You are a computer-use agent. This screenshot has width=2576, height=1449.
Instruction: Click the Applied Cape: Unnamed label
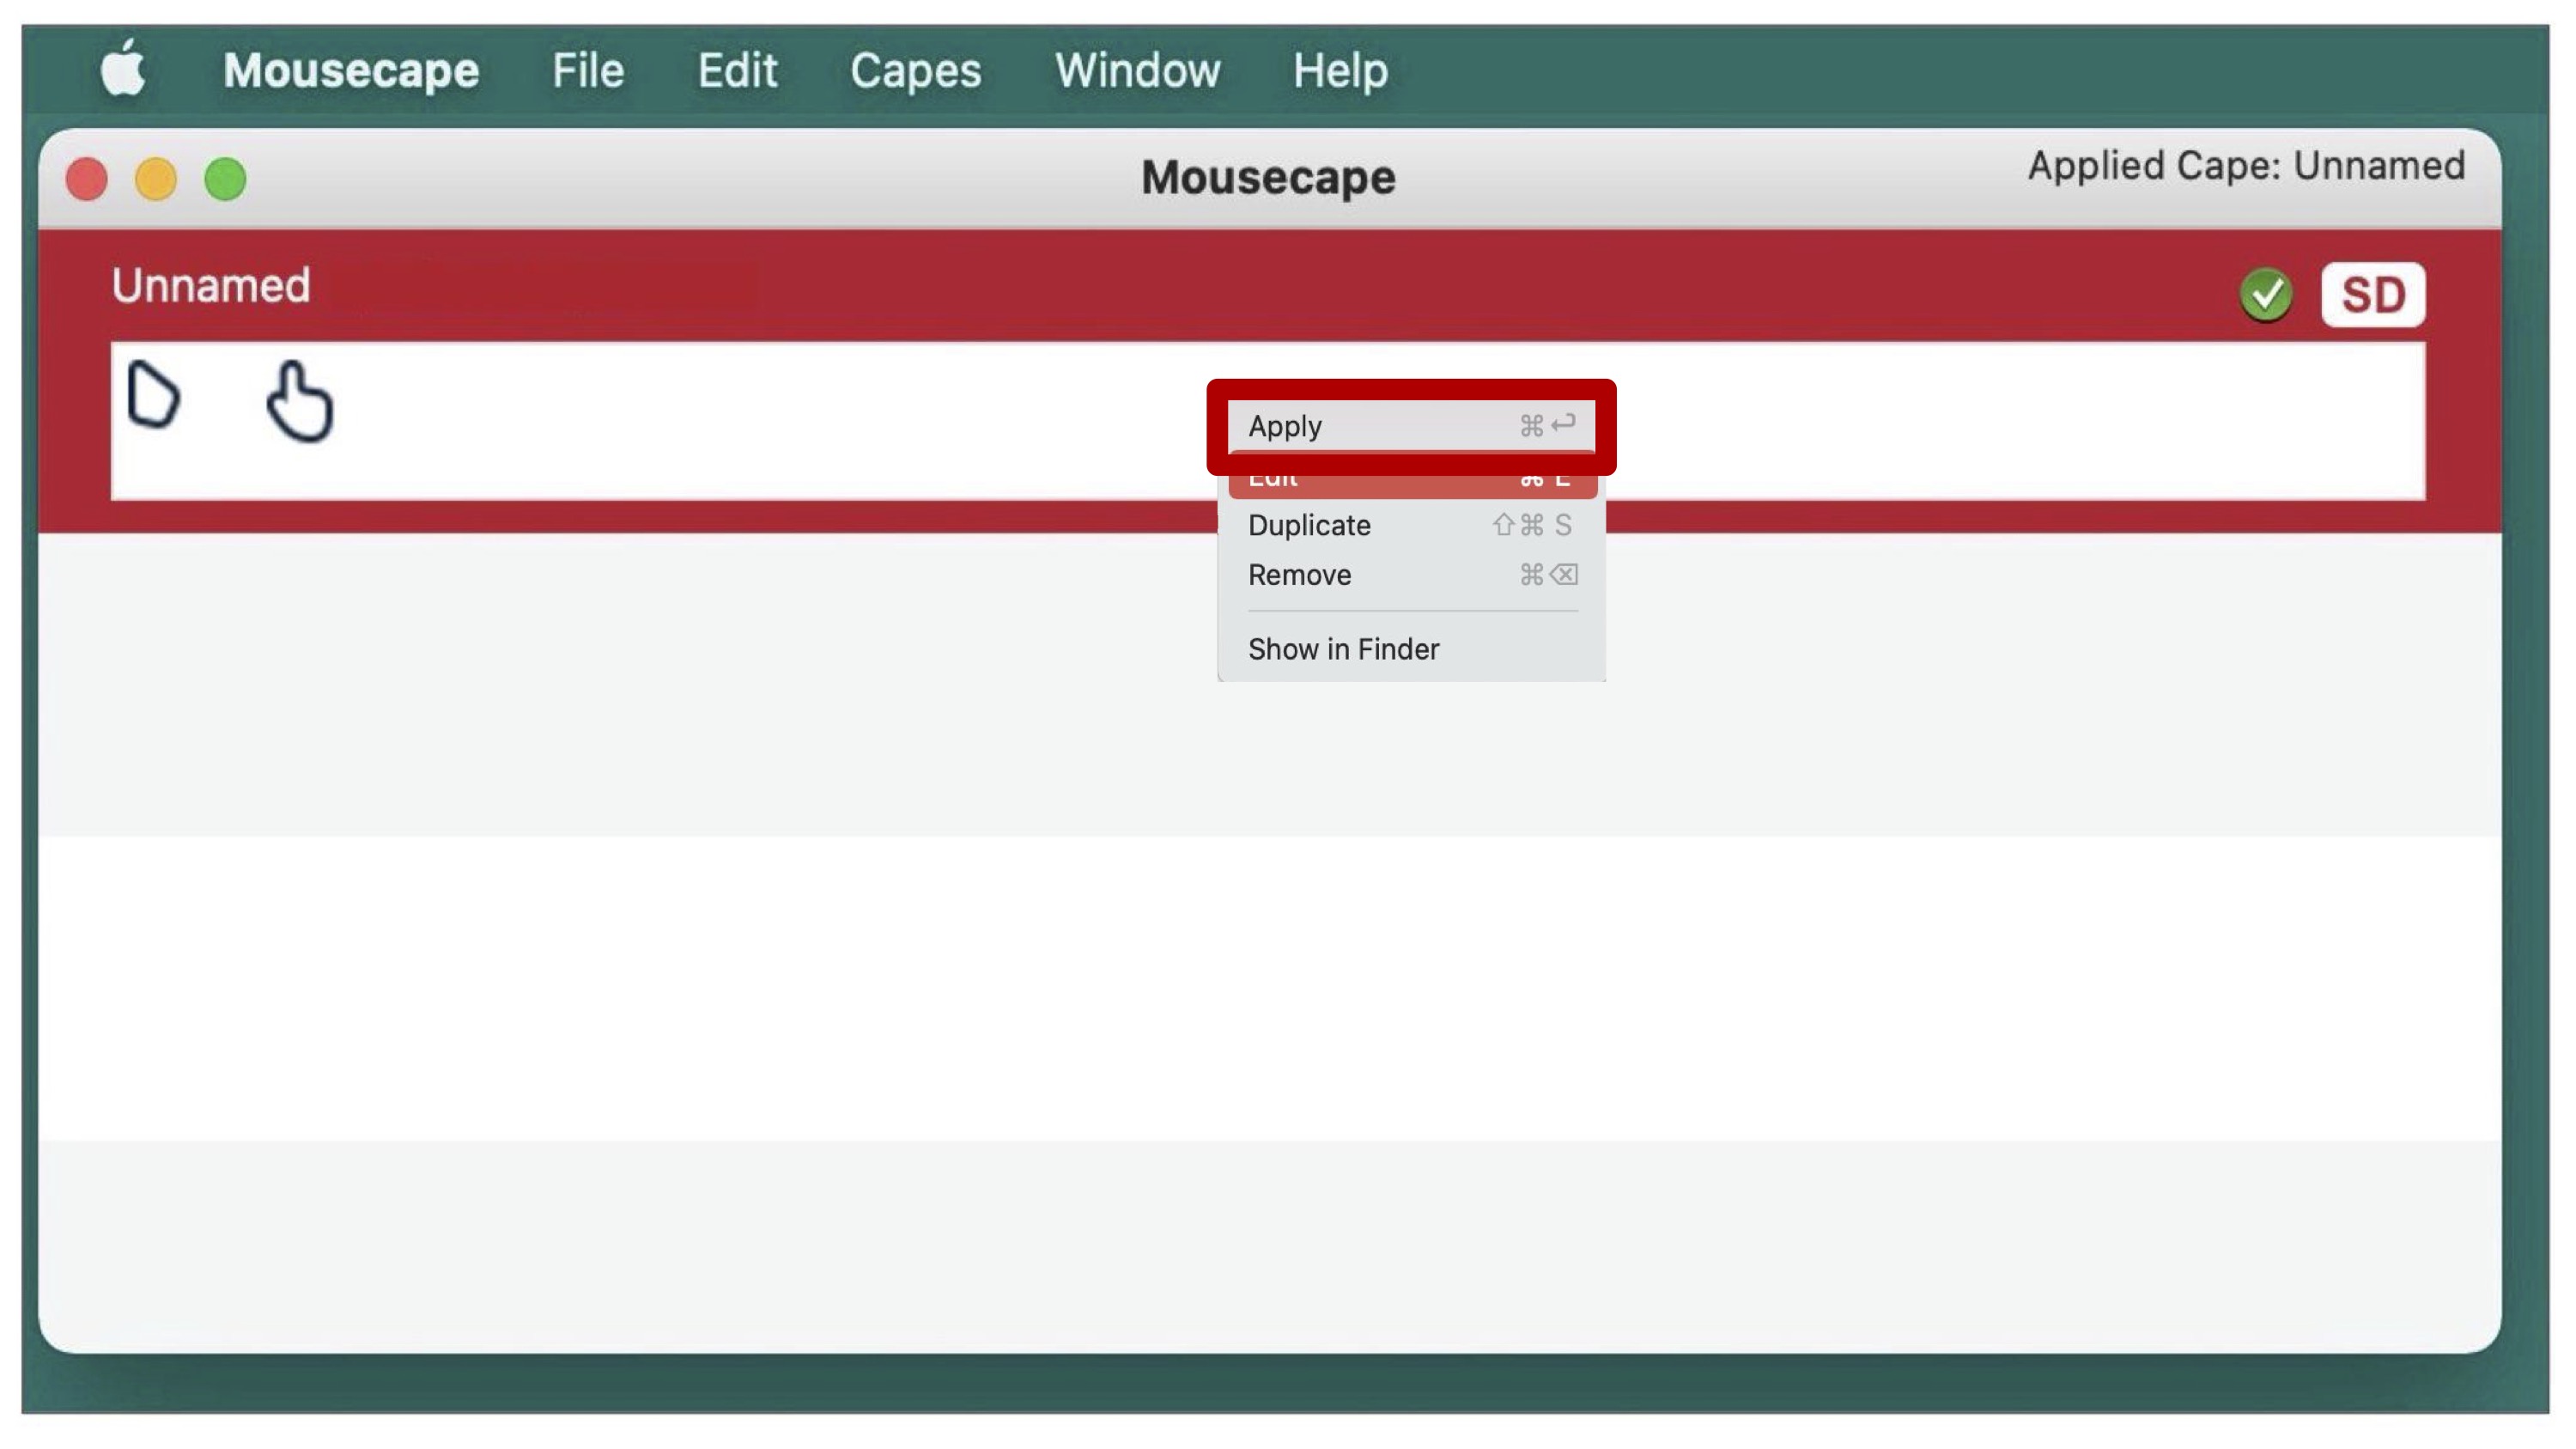coord(2246,165)
